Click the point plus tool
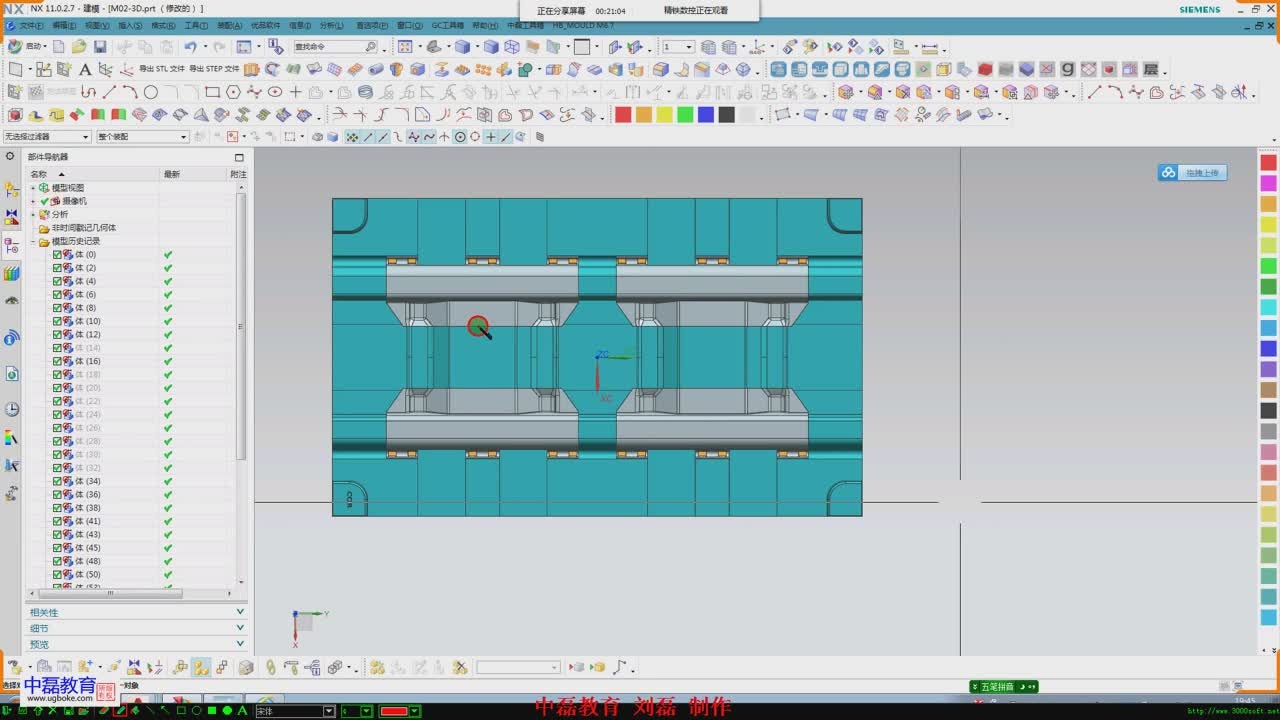 (295, 92)
